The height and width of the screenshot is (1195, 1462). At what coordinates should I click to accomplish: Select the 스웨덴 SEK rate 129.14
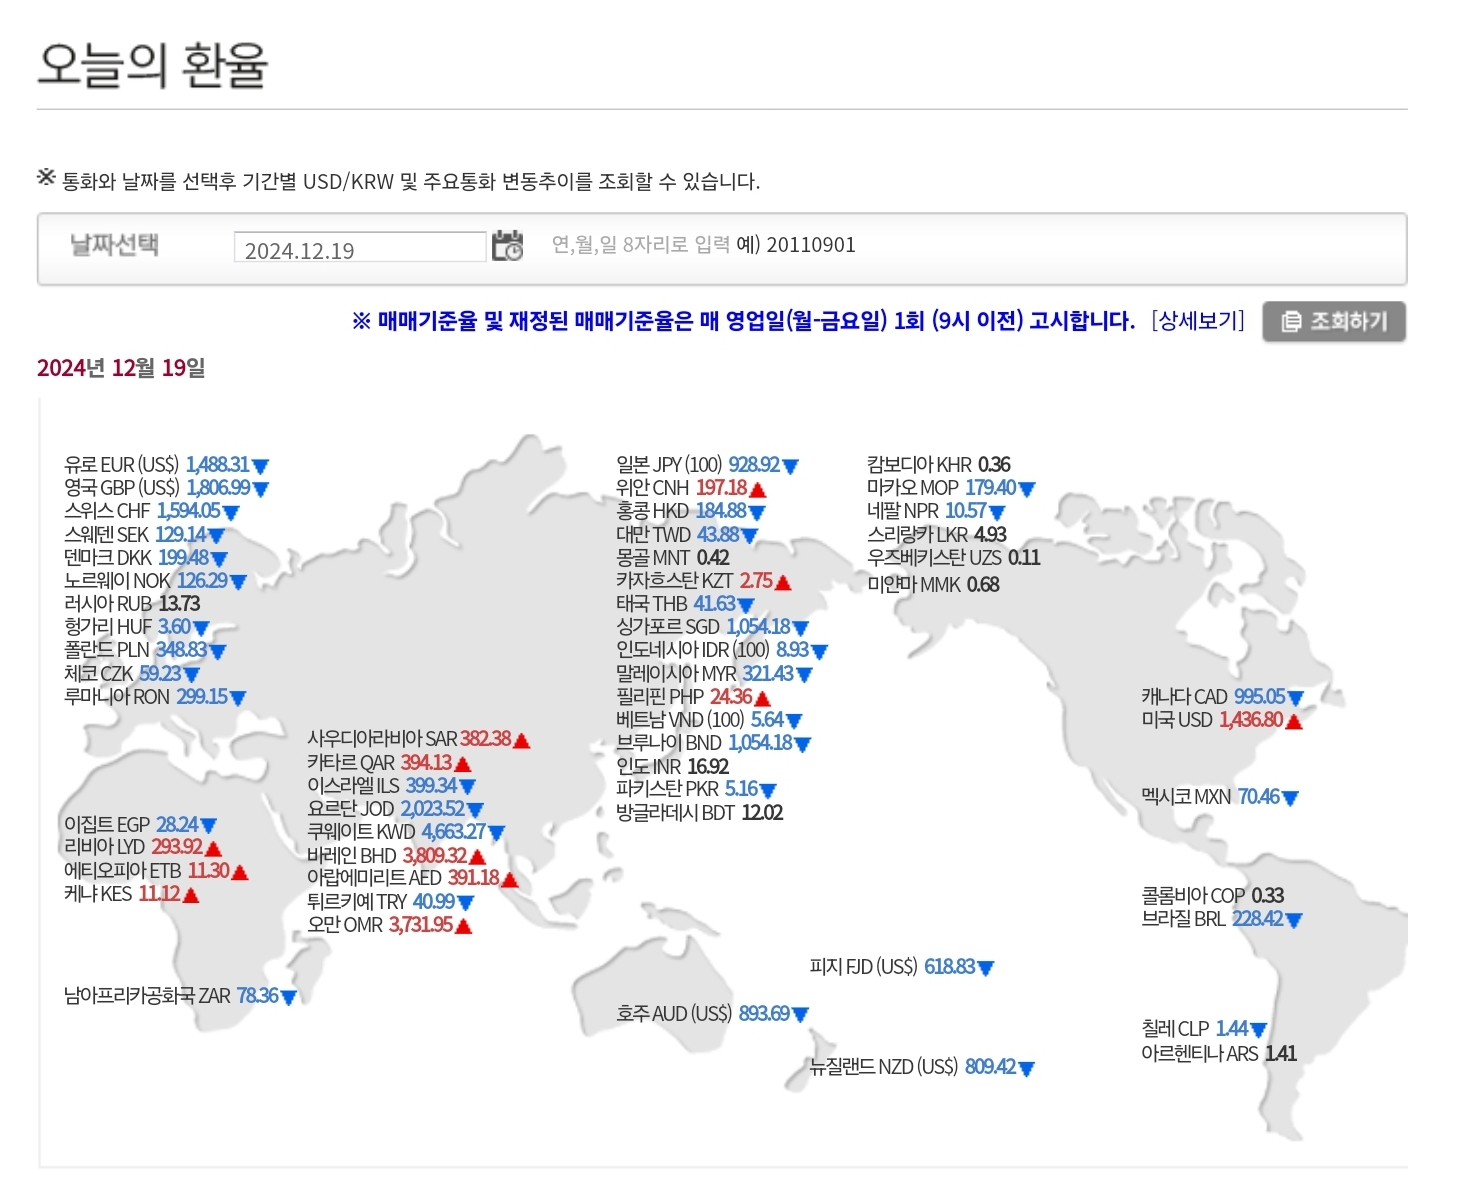pyautogui.click(x=180, y=535)
